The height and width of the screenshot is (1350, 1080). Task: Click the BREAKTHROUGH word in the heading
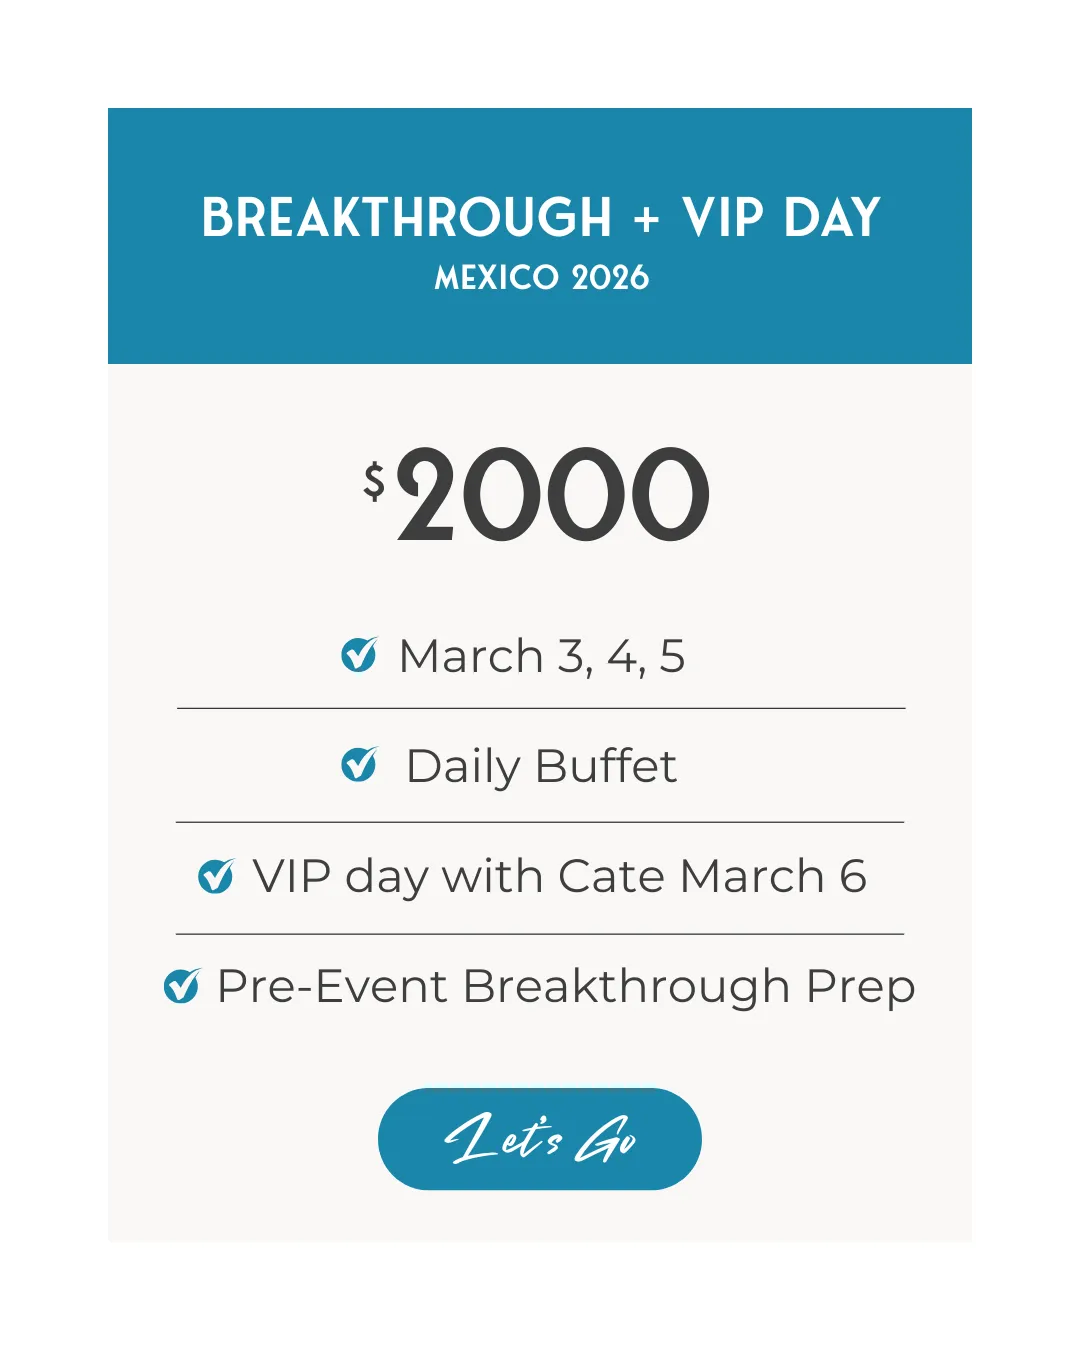point(406,218)
